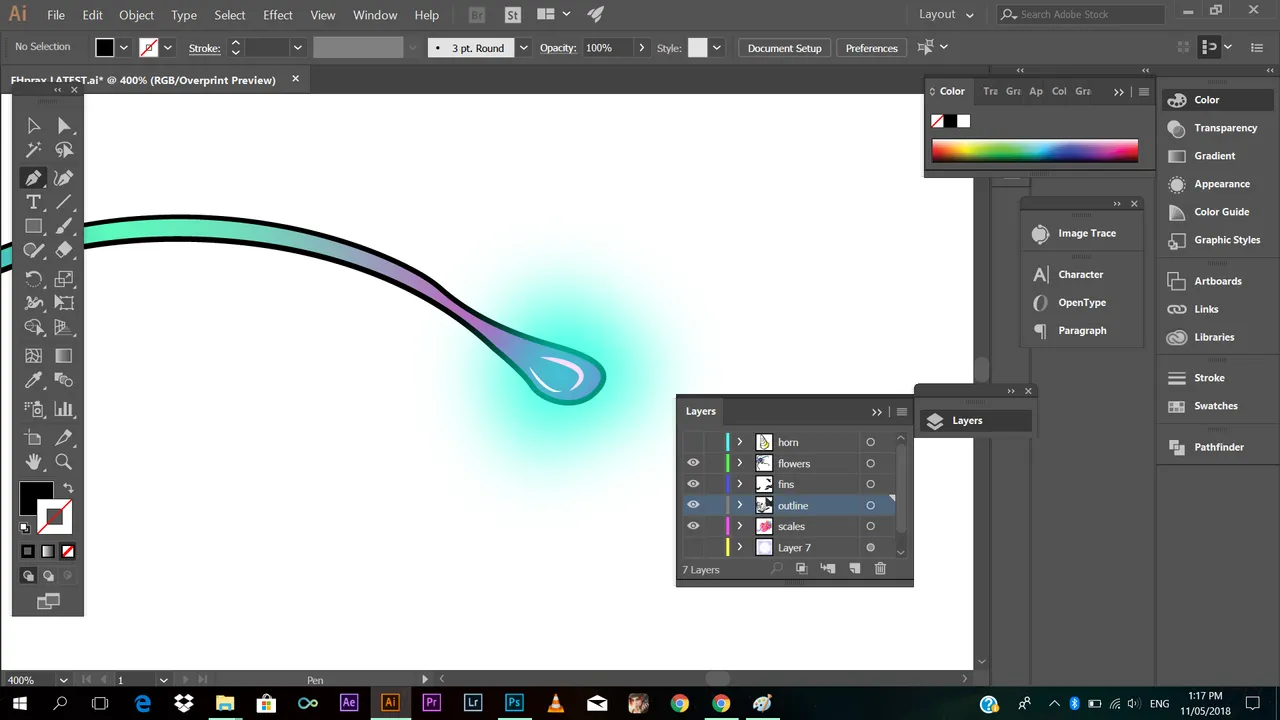1280x720 pixels.
Task: Hide the flowers layer
Action: coord(693,463)
